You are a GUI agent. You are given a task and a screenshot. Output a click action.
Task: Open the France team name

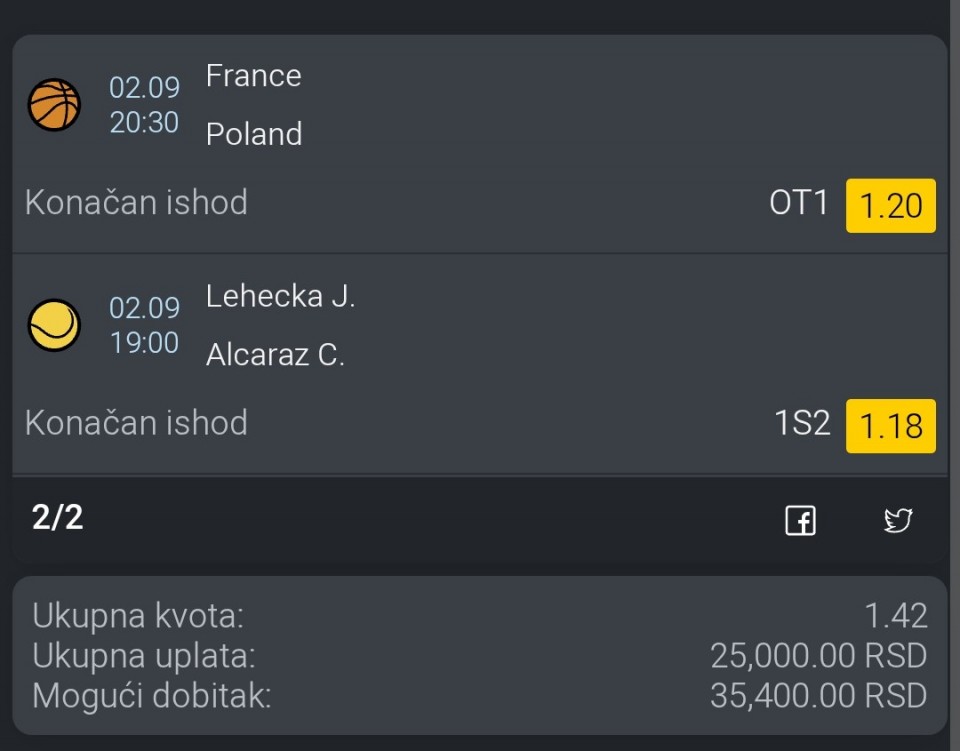point(253,76)
